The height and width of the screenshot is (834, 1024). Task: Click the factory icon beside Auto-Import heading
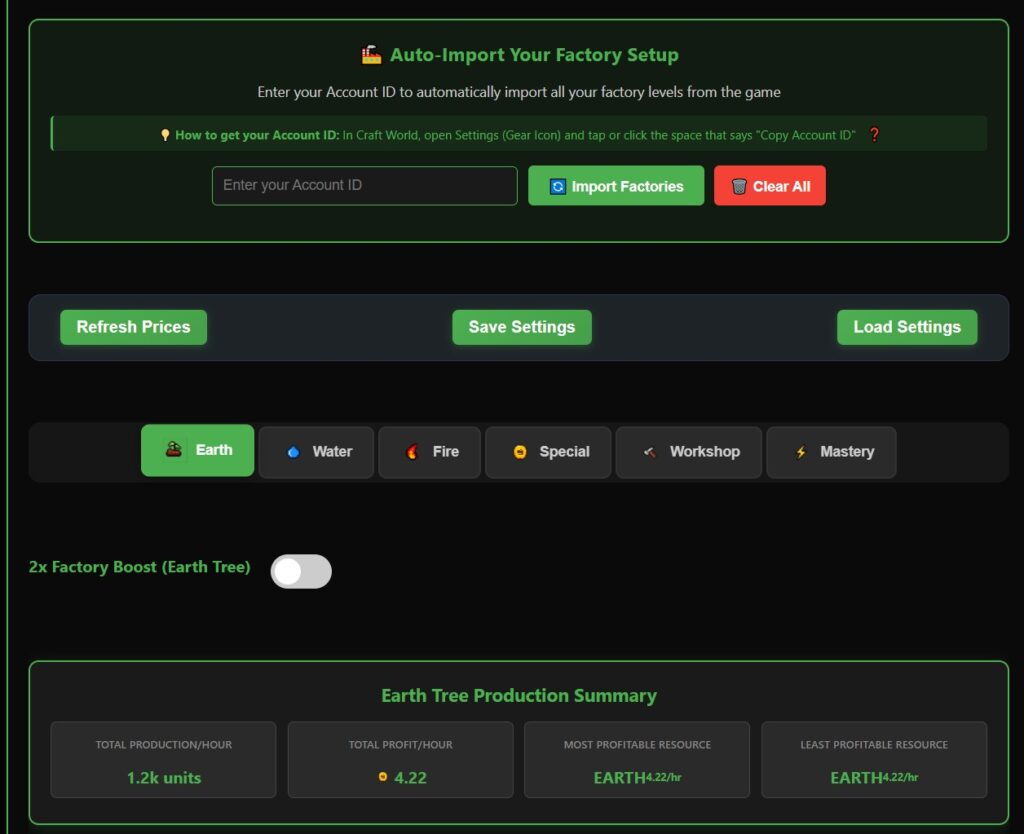[x=371, y=55]
